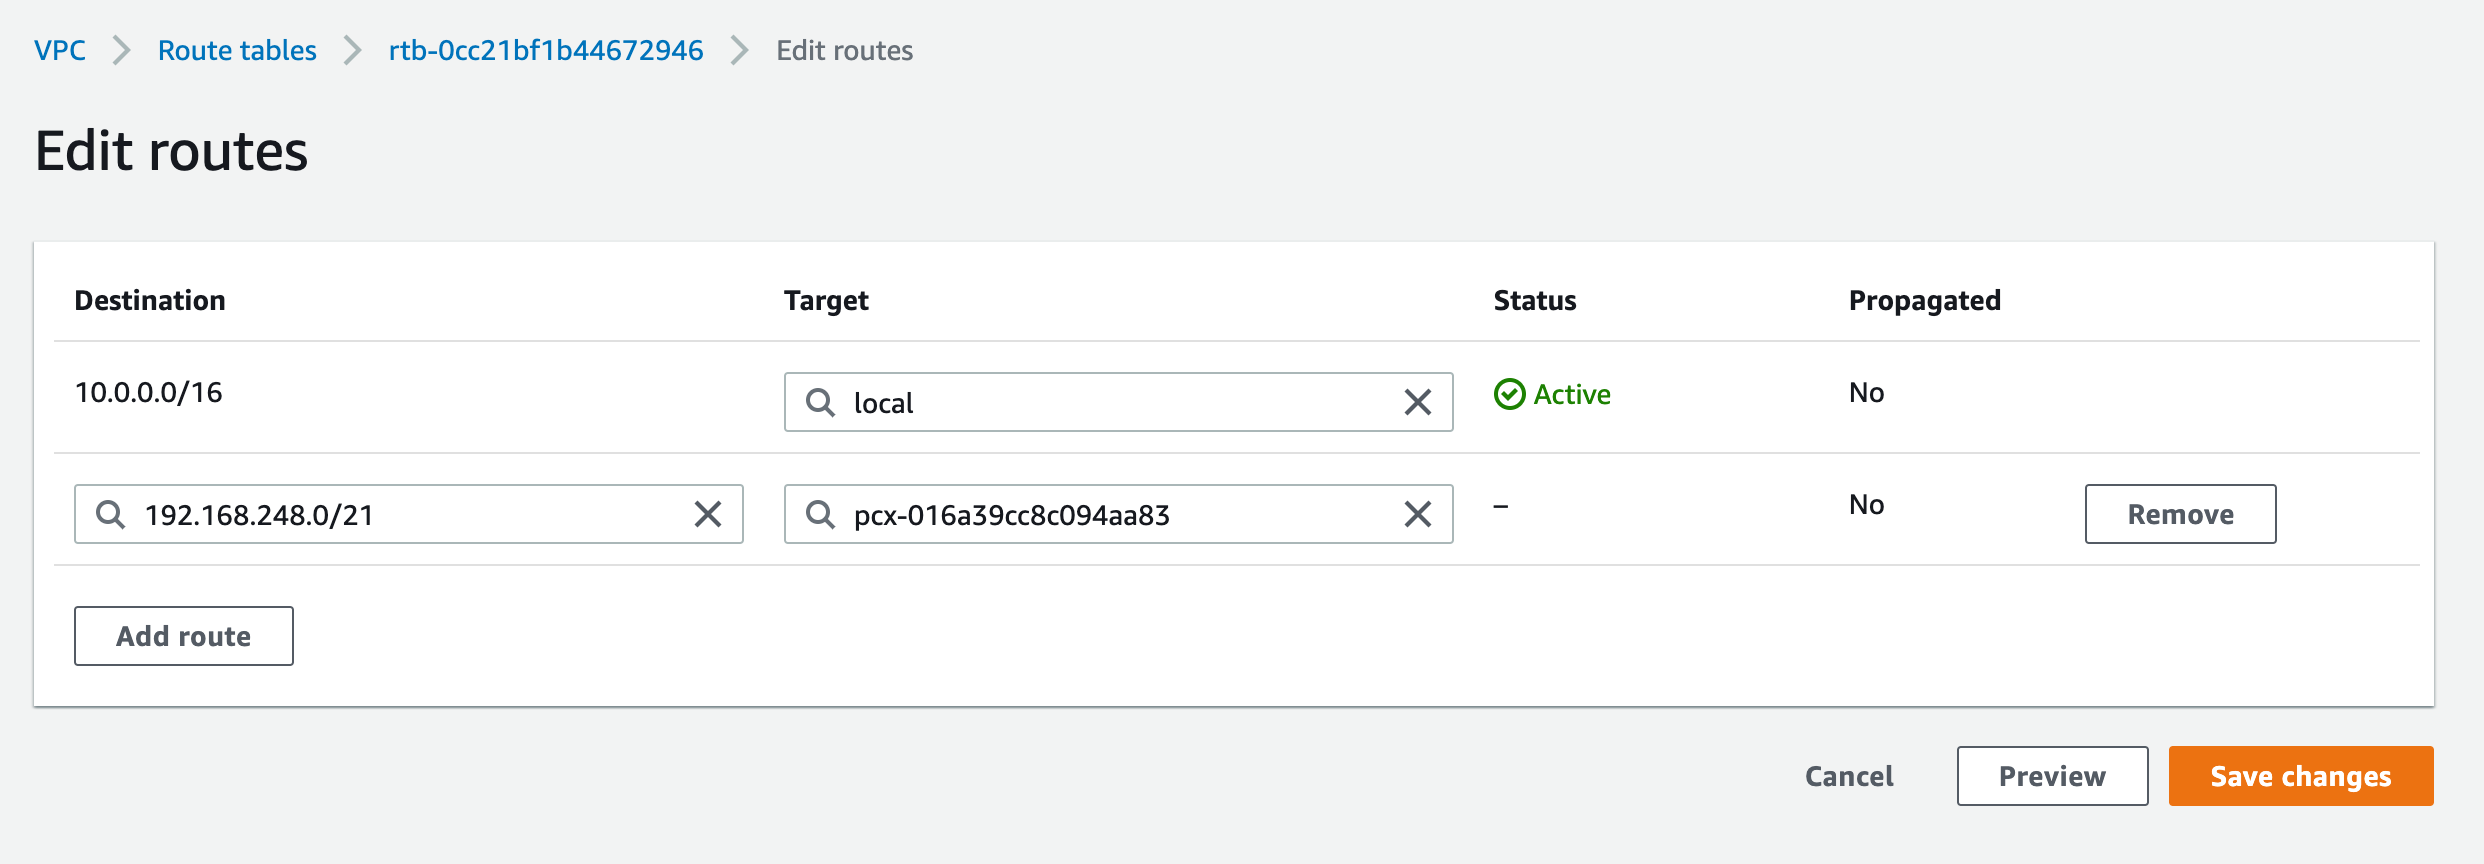Clear the local target field with X
Viewport: 2484px width, 864px height.
pos(1417,402)
